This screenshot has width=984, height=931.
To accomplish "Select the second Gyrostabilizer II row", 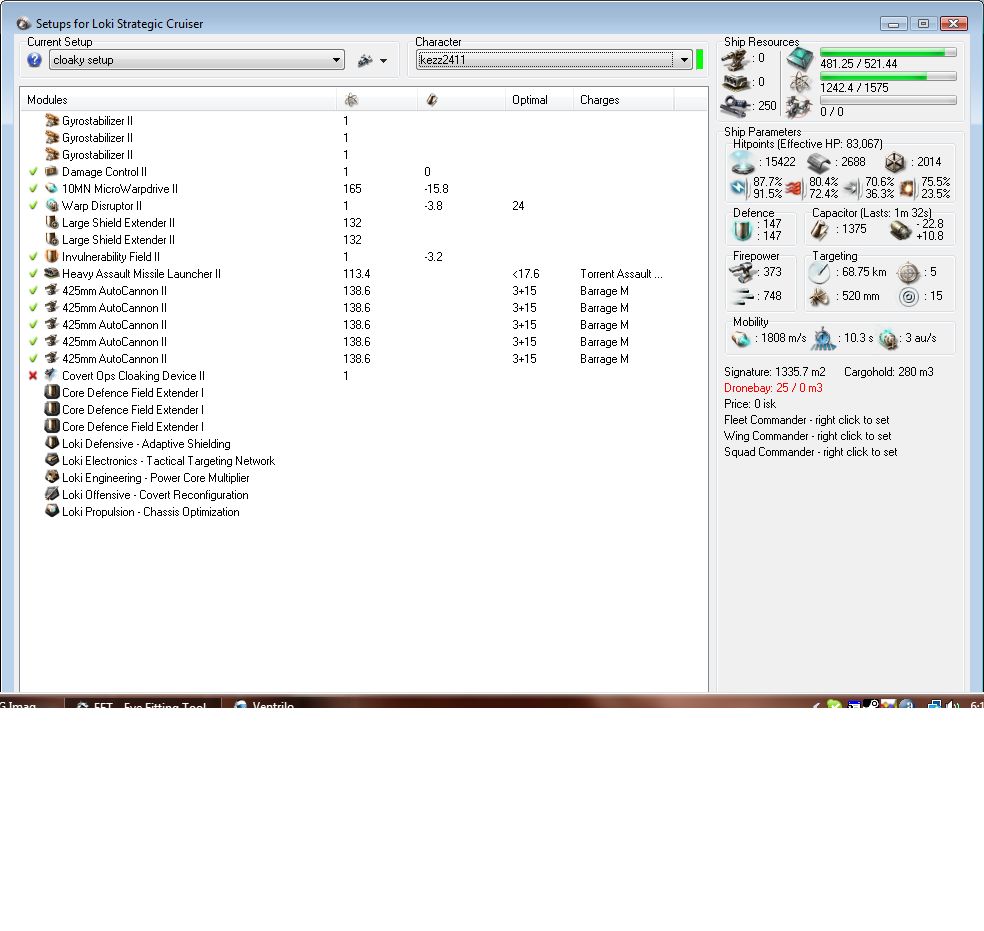I will (364, 138).
